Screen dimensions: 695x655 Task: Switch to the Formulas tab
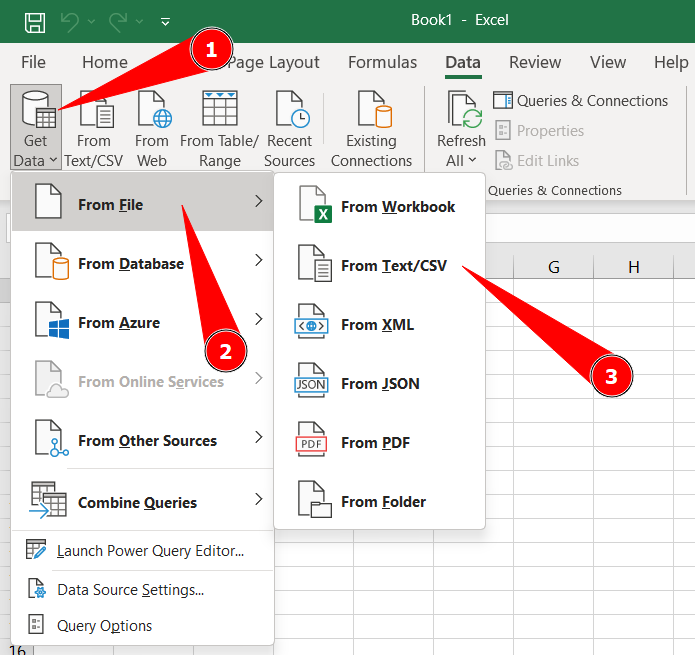(382, 62)
